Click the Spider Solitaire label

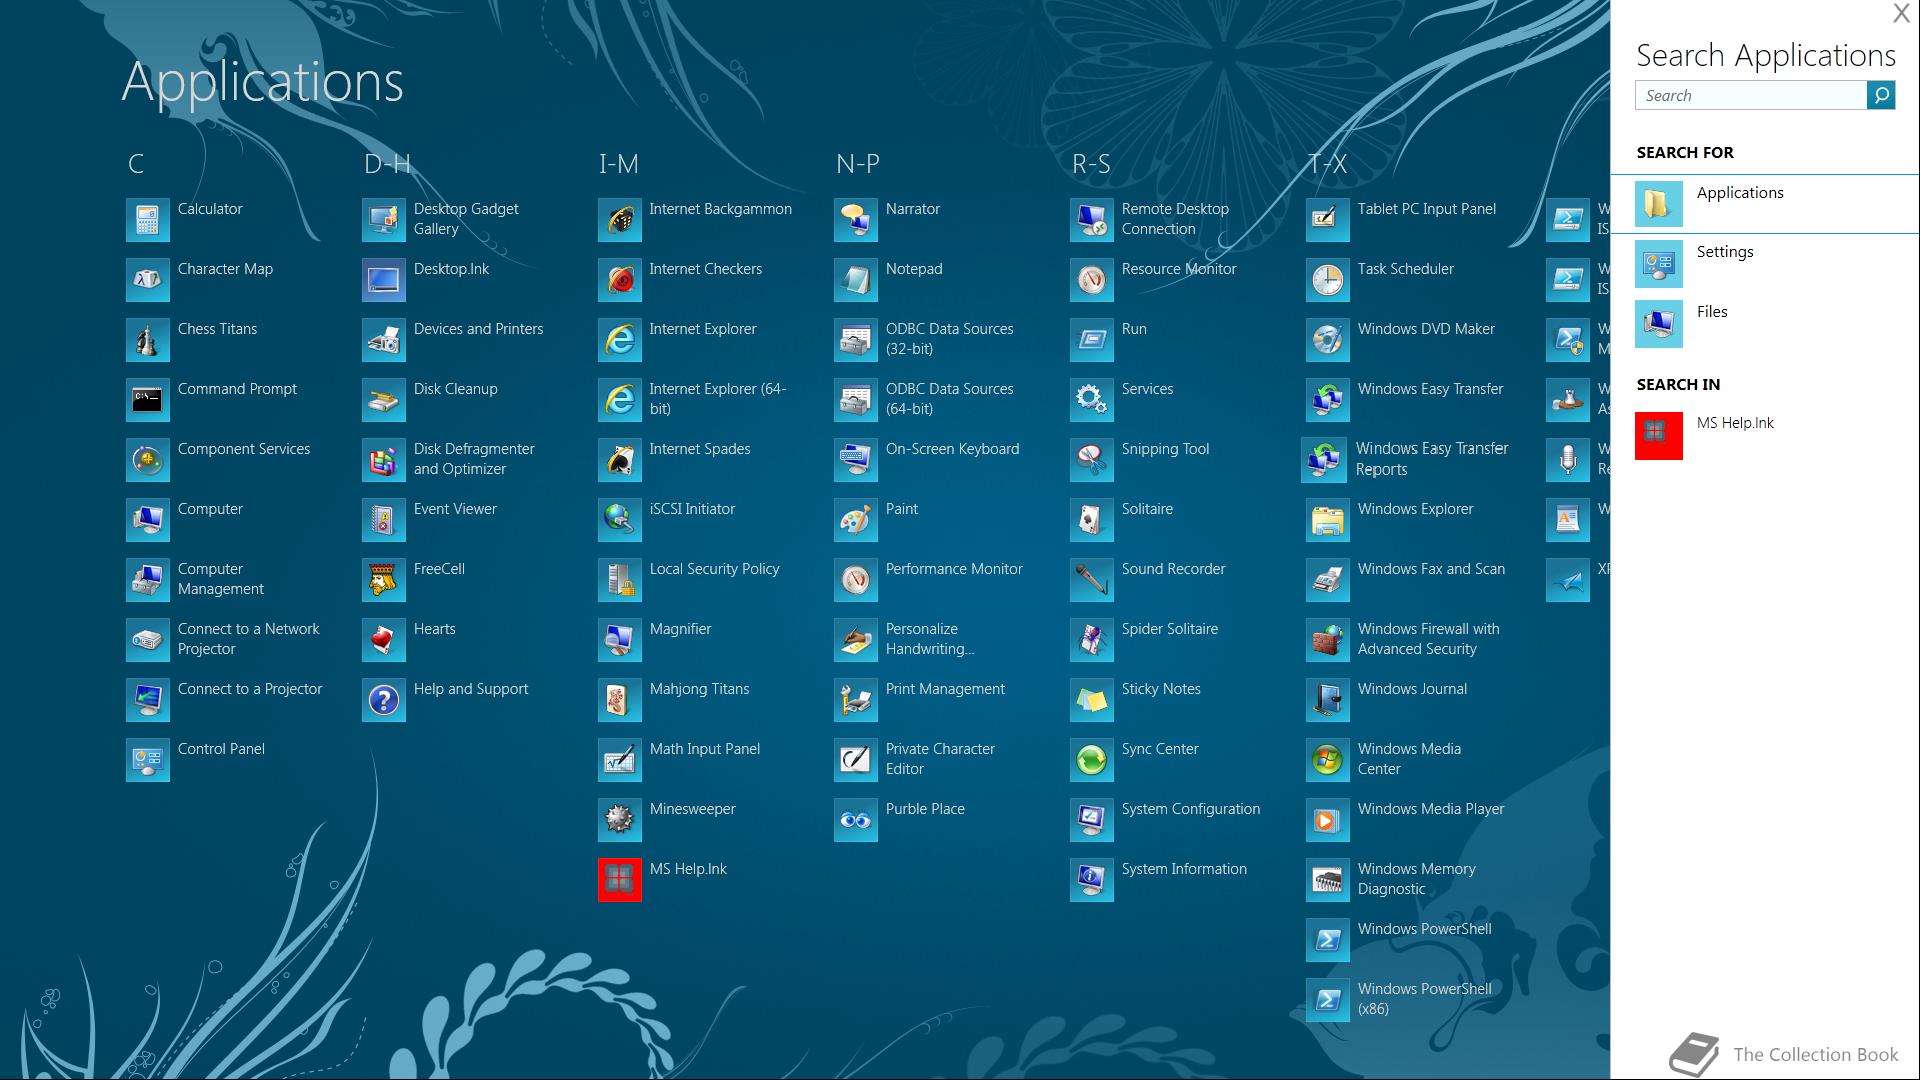(1169, 629)
